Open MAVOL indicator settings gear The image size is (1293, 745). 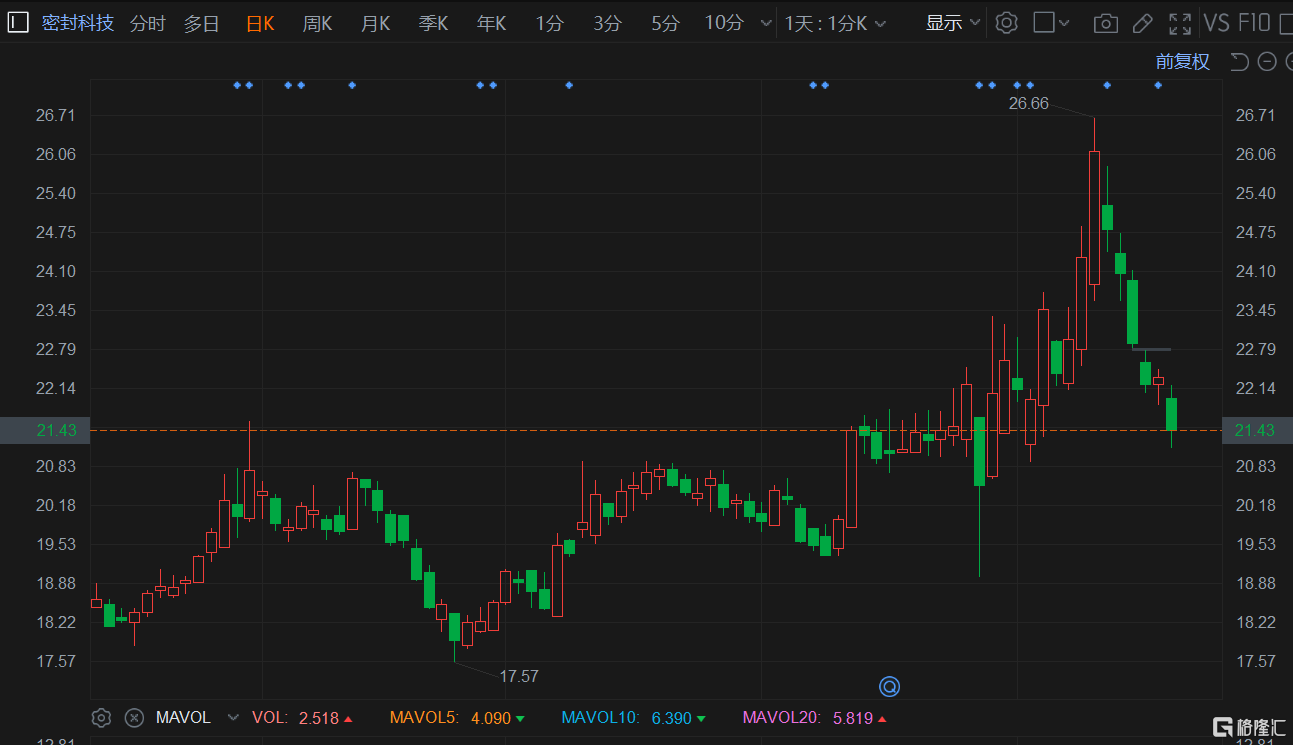click(x=101, y=717)
